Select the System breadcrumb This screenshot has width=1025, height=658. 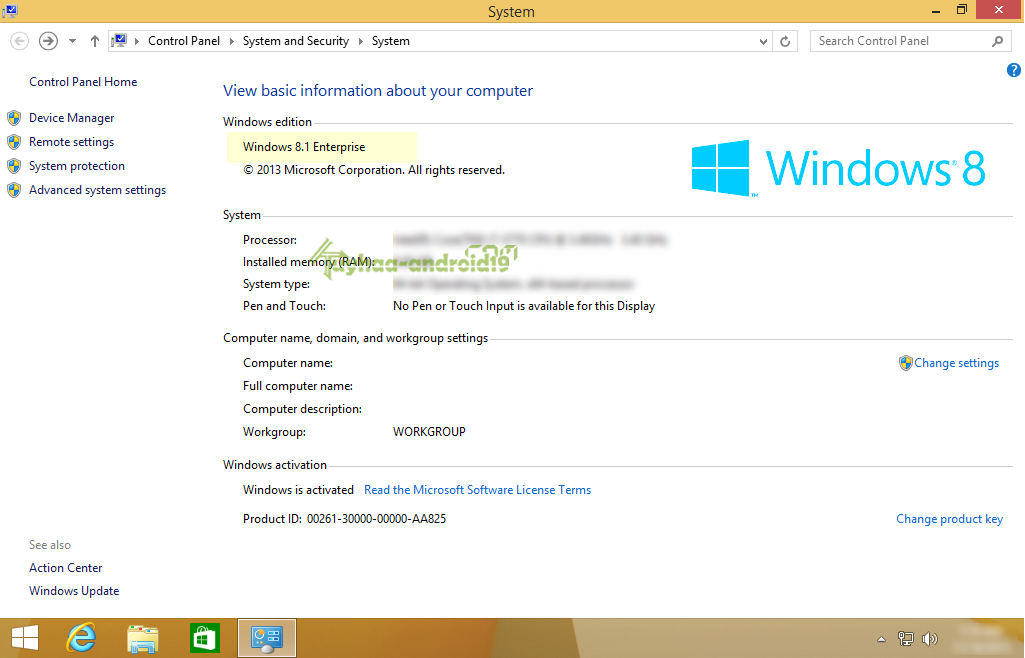coord(391,41)
